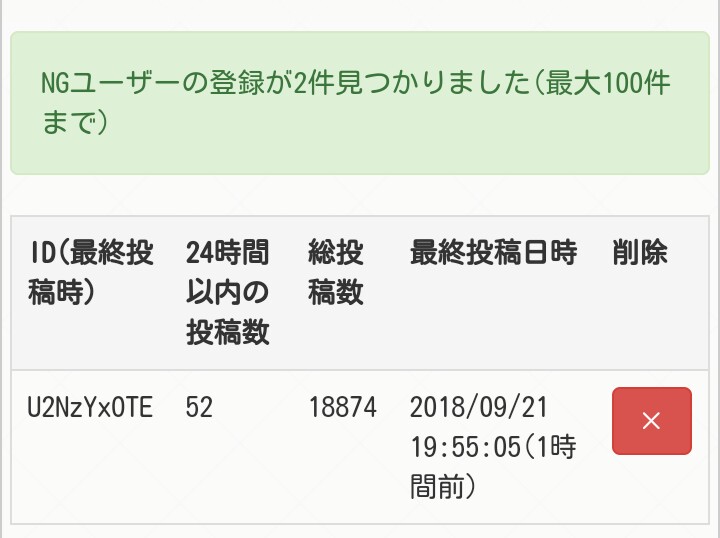Viewport: 720px width, 538px height.
Task: Click the 最終投稿日時 column header
Action: (x=493, y=253)
